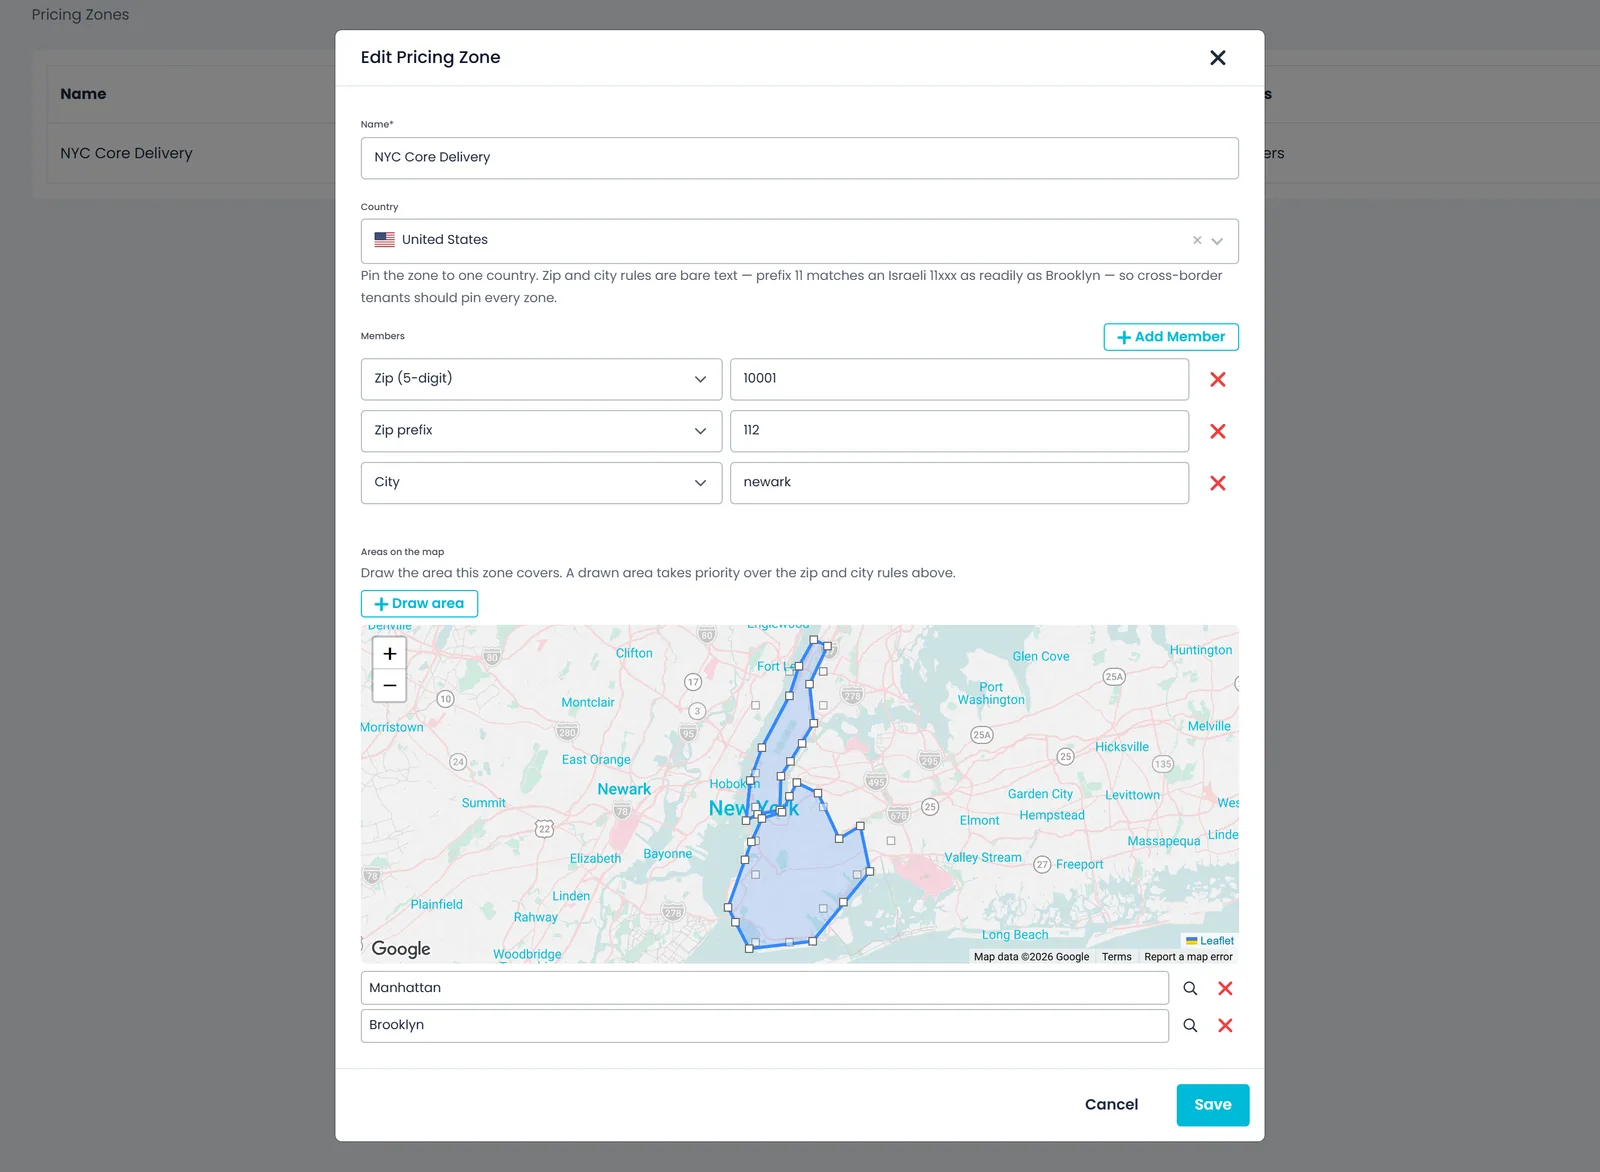Open the Zip prefix member type dropdown
1600x1172 pixels.
tap(541, 431)
